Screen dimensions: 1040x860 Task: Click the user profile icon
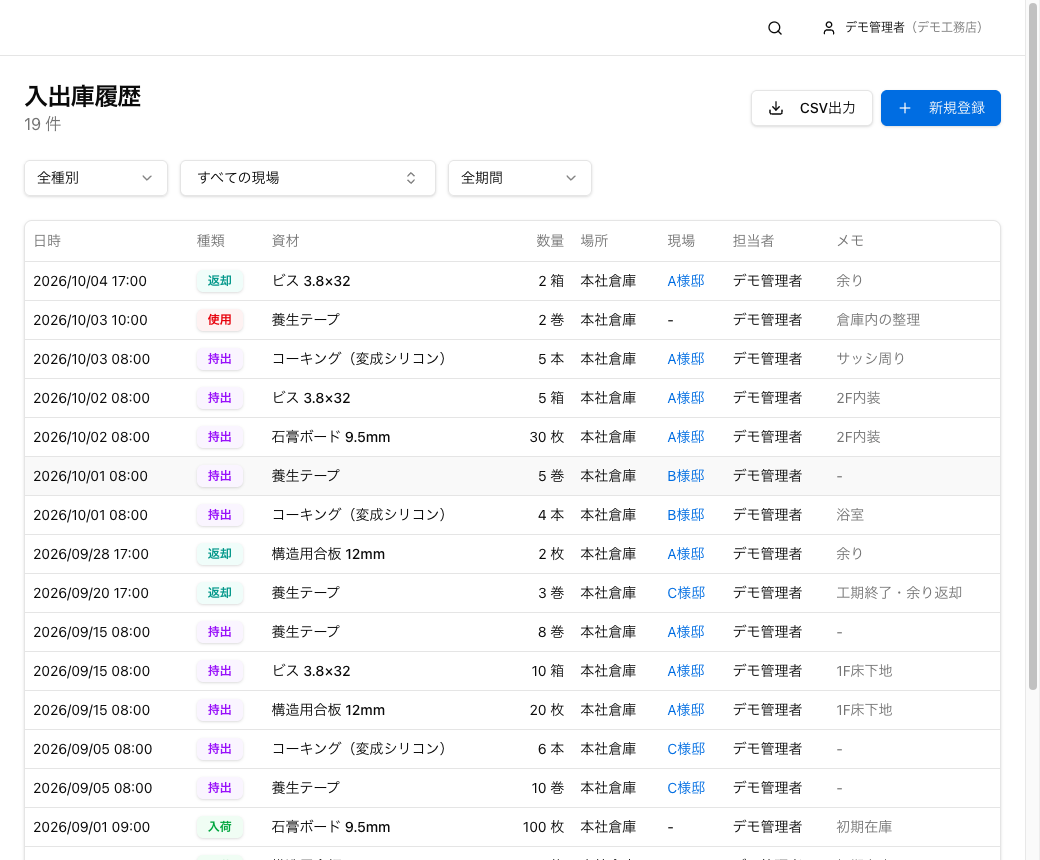pyautogui.click(x=828, y=28)
